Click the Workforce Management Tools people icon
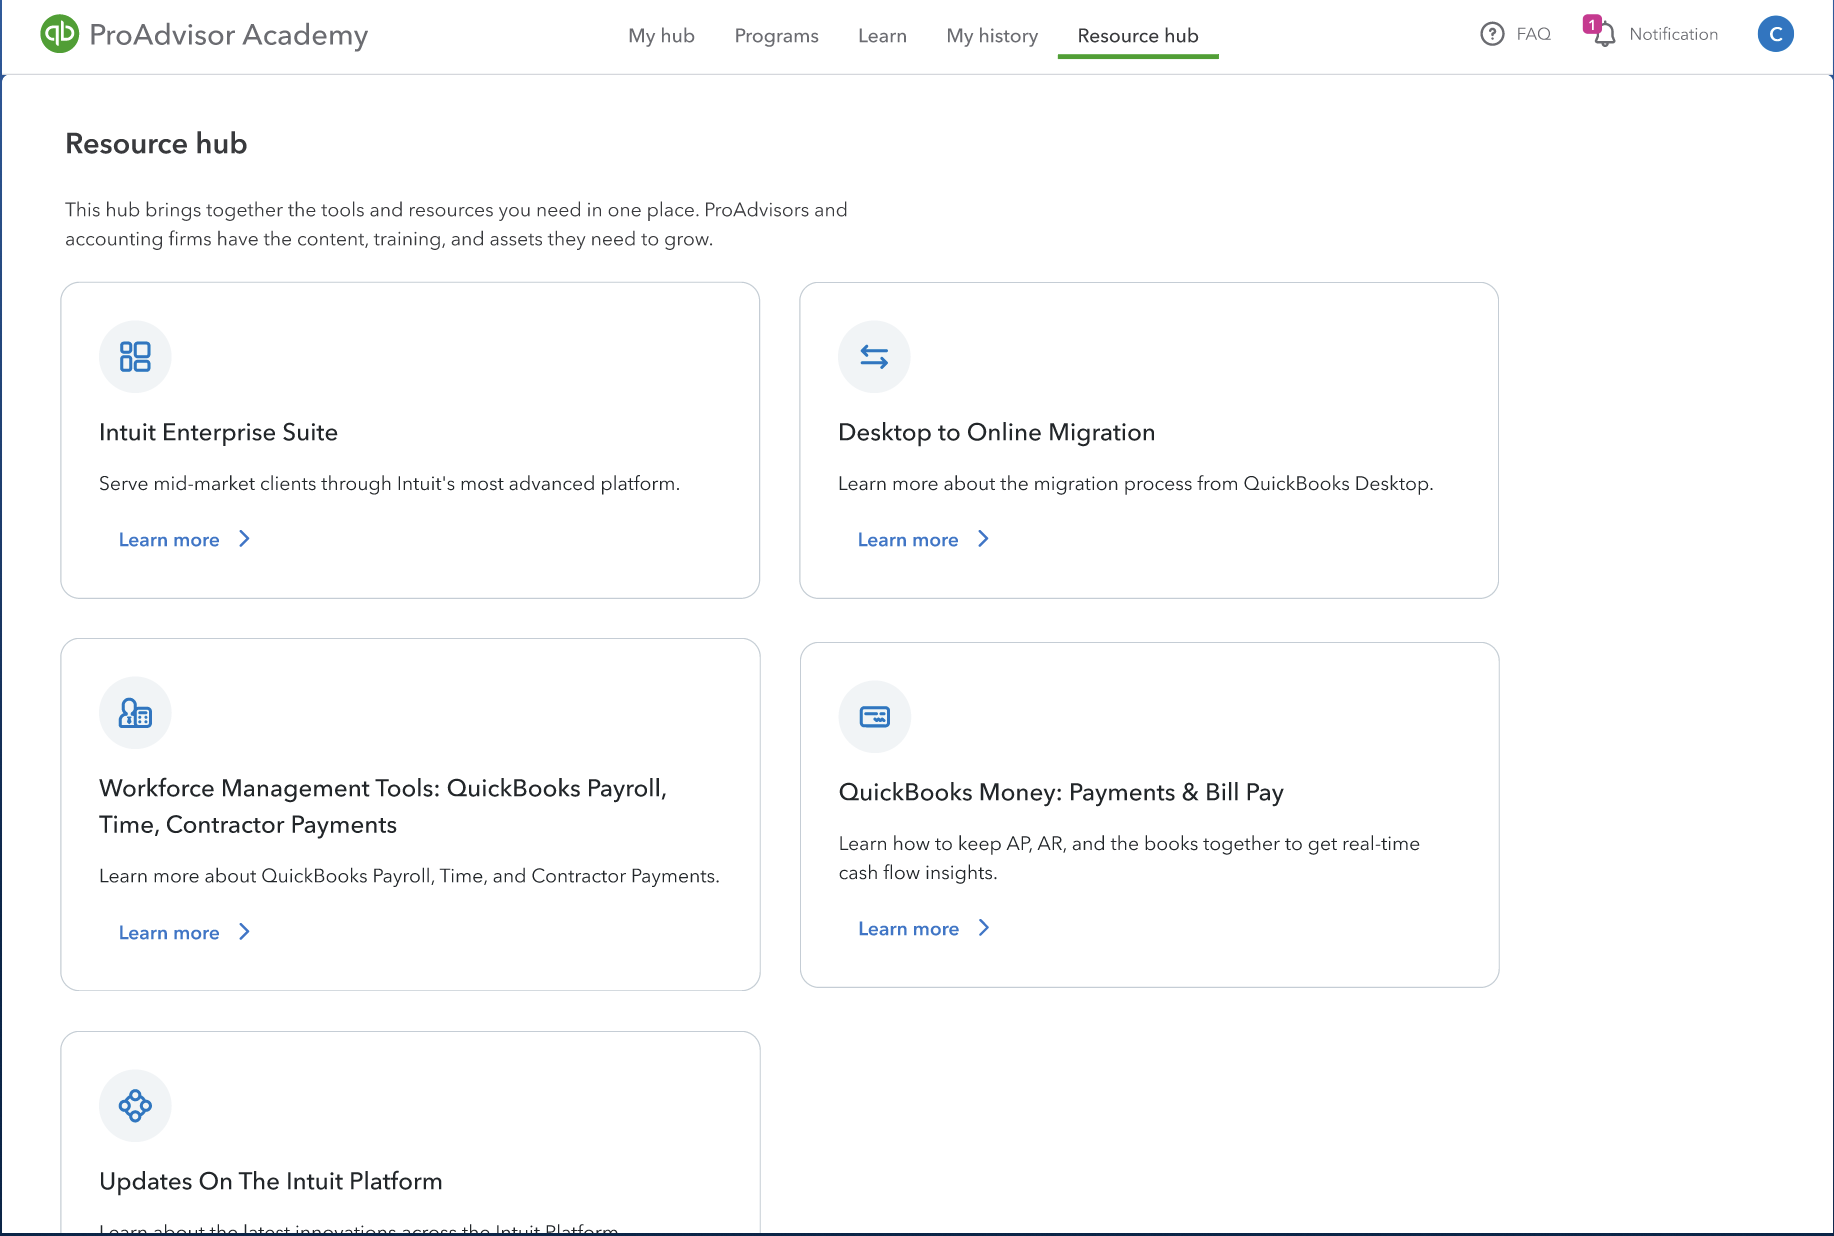Image resolution: width=1834 pixels, height=1236 pixels. tap(135, 712)
